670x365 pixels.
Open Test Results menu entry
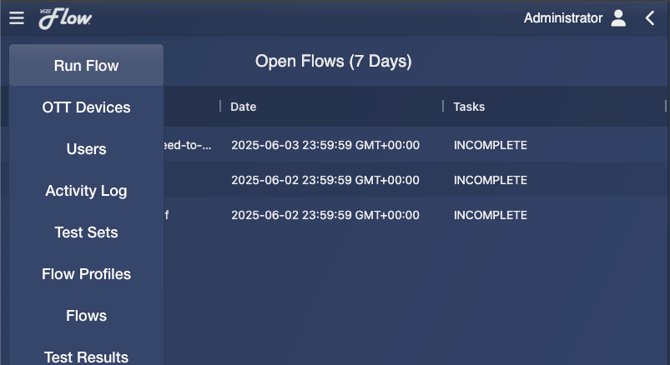(86, 356)
